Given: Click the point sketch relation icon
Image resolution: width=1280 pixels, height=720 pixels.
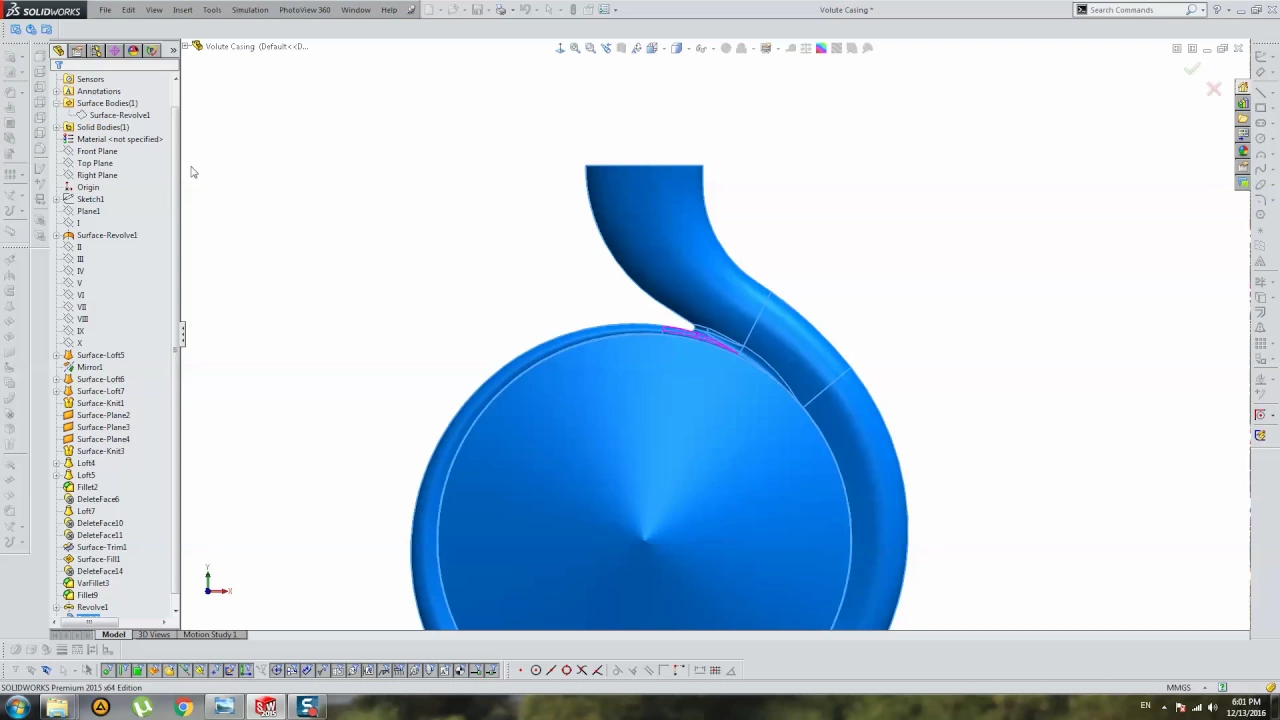Looking at the screenshot, I should [520, 670].
